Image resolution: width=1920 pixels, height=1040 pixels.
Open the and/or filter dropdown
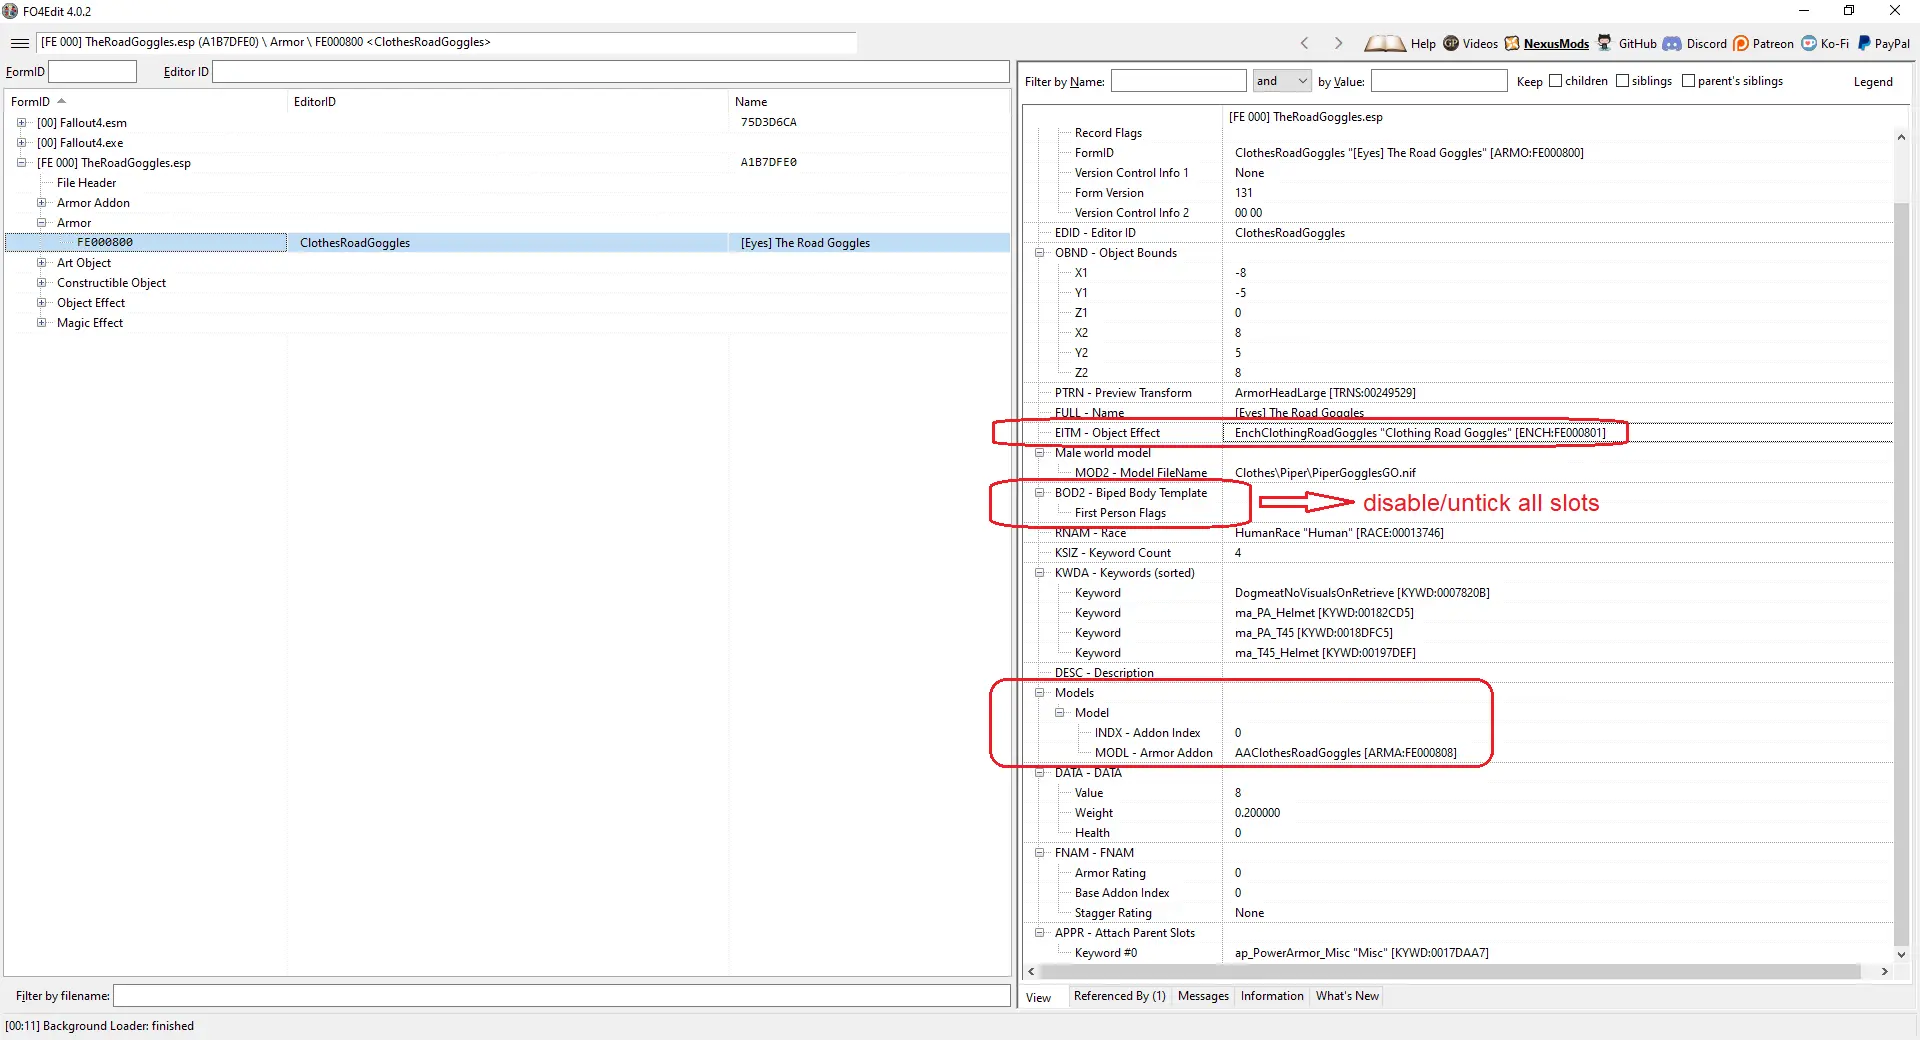[x=1282, y=81]
